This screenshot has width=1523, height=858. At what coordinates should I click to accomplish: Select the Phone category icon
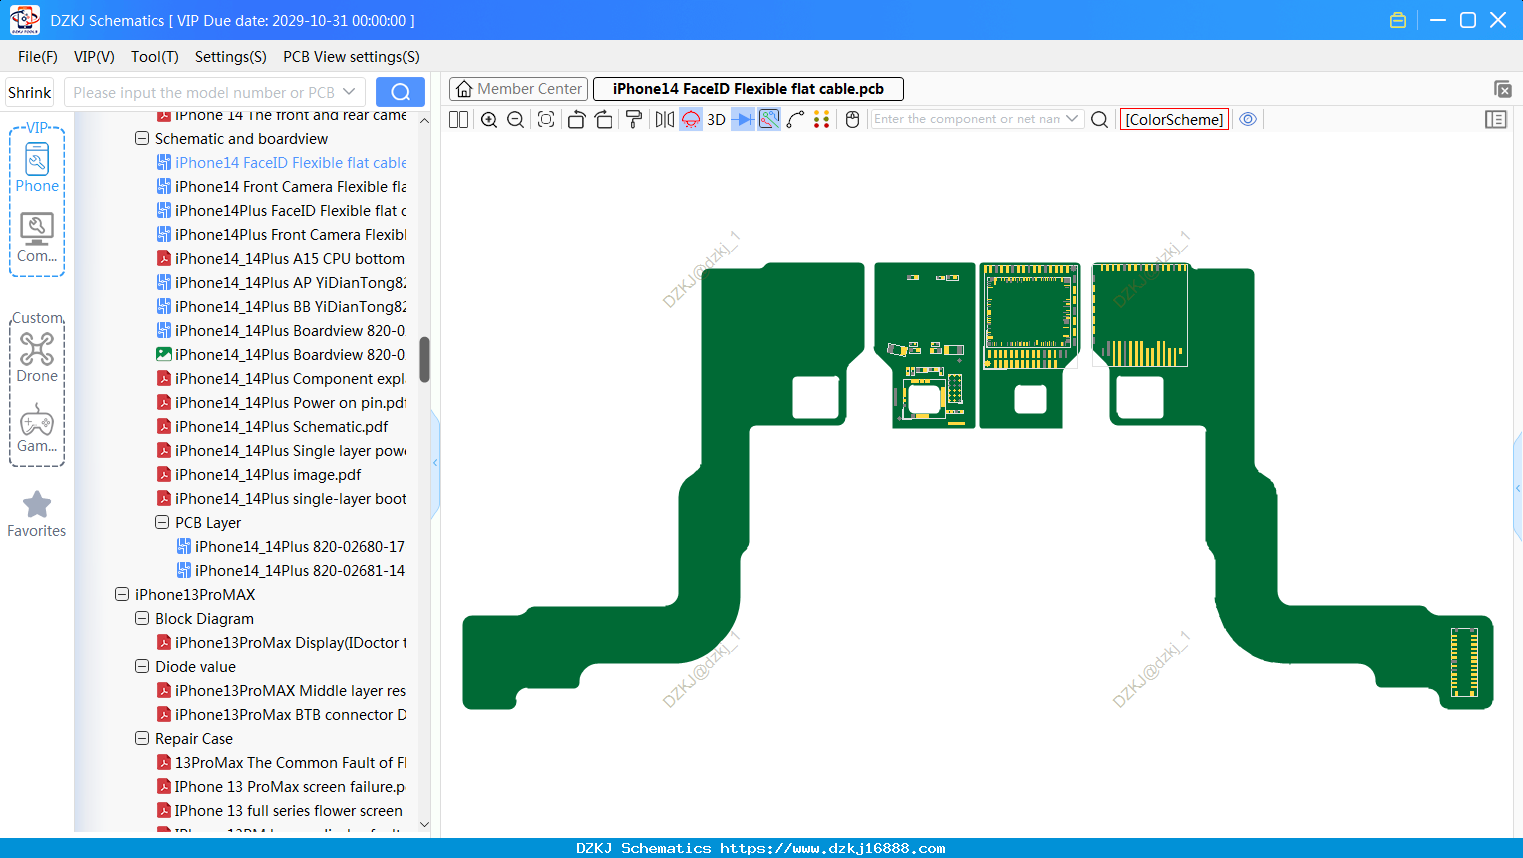[x=37, y=167]
